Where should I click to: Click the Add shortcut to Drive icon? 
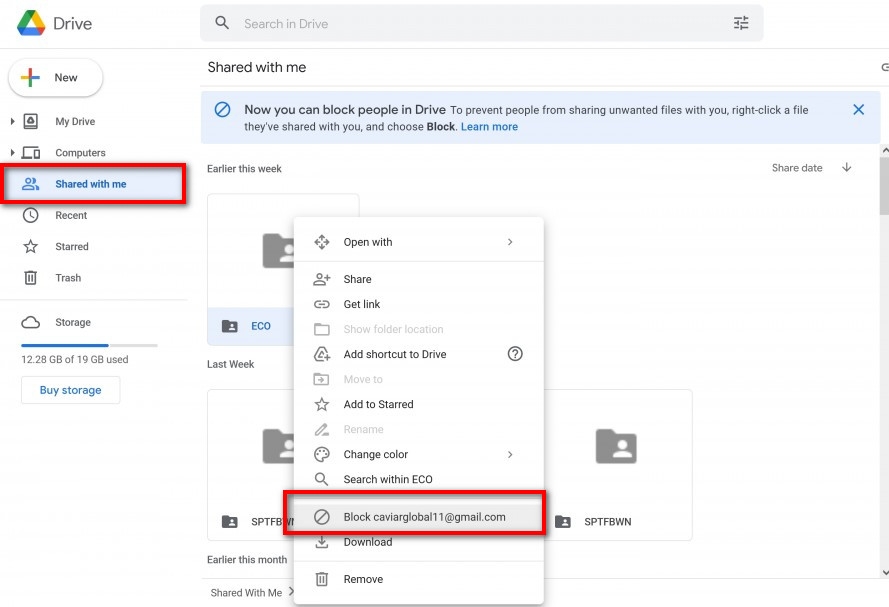click(x=321, y=354)
